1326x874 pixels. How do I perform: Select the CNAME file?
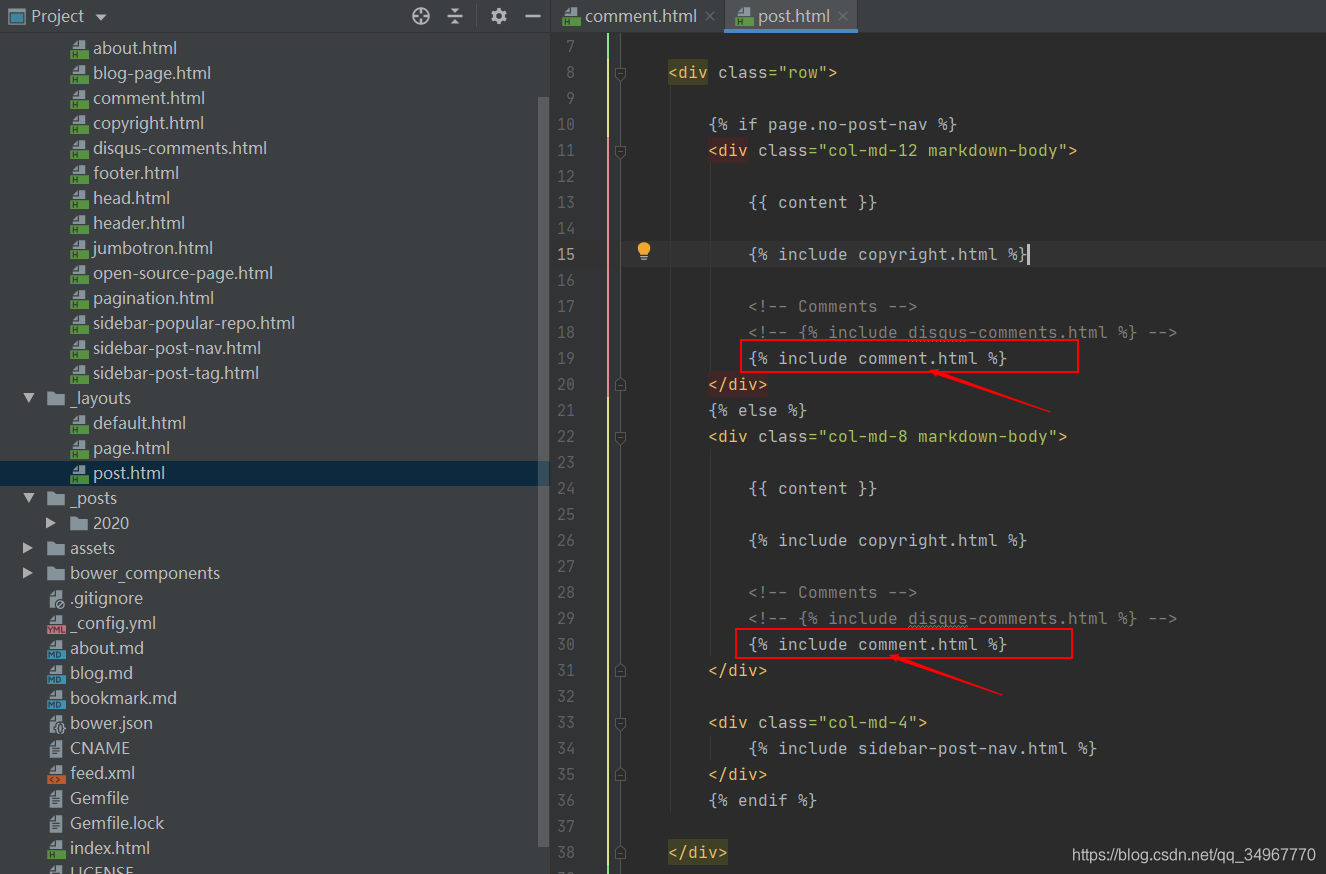(x=100, y=748)
